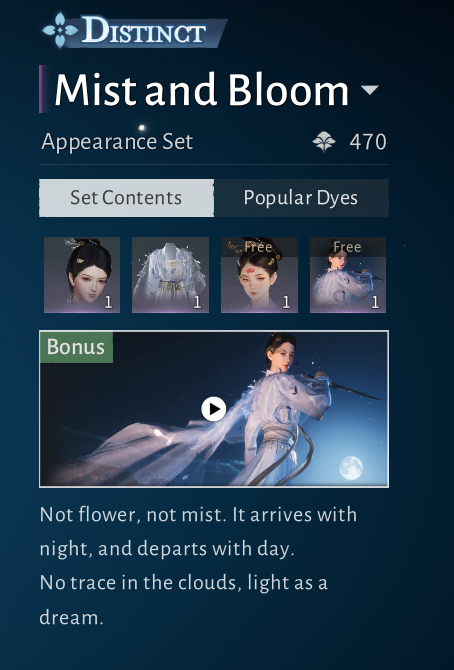Viewport: 454px width, 670px height.
Task: Click the Free tag on the pose item
Action: click(x=347, y=247)
